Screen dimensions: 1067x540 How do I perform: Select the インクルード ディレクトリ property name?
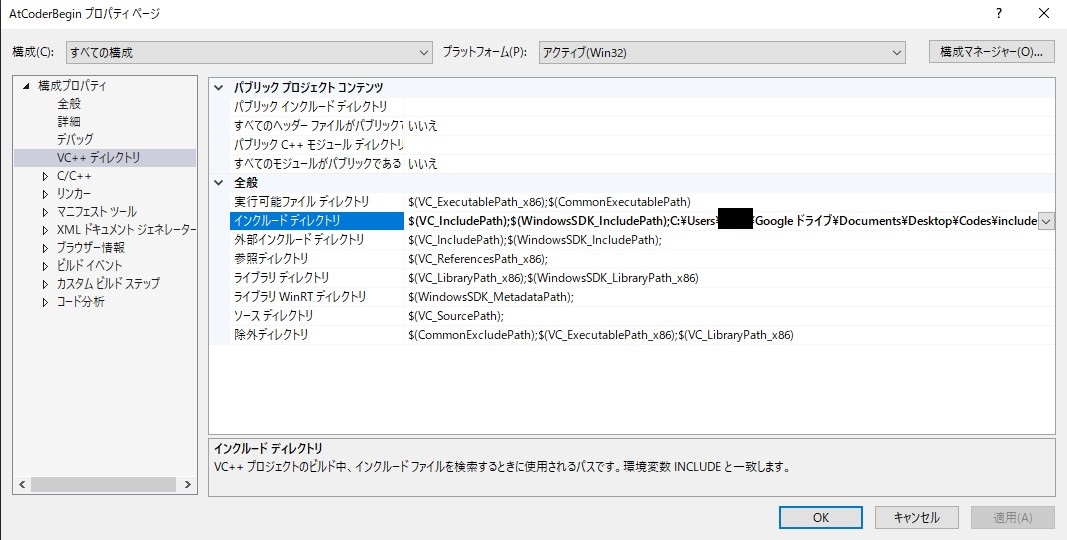pos(317,221)
